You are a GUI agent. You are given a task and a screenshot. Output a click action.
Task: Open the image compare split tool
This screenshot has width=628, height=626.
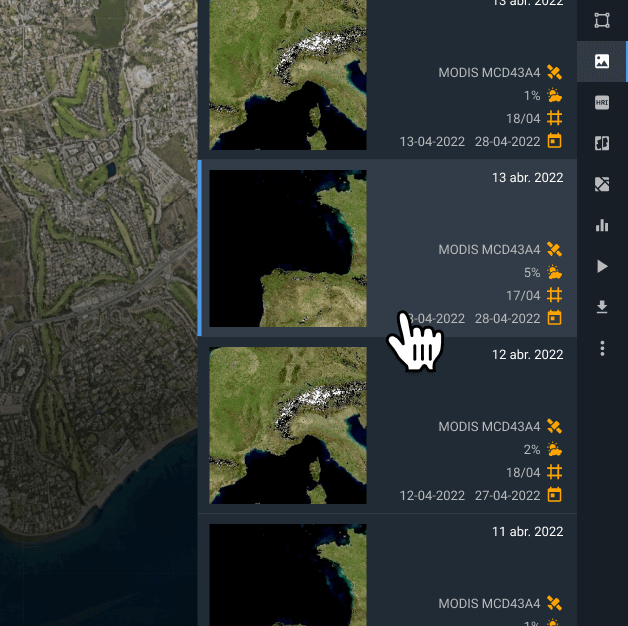pyautogui.click(x=602, y=143)
